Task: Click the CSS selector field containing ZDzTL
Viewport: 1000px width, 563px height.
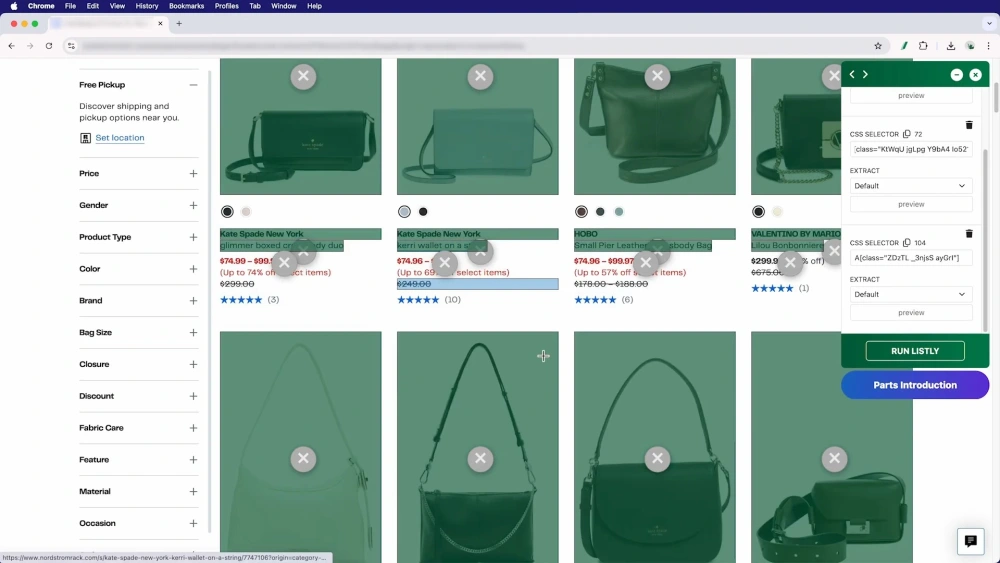Action: [x=911, y=258]
